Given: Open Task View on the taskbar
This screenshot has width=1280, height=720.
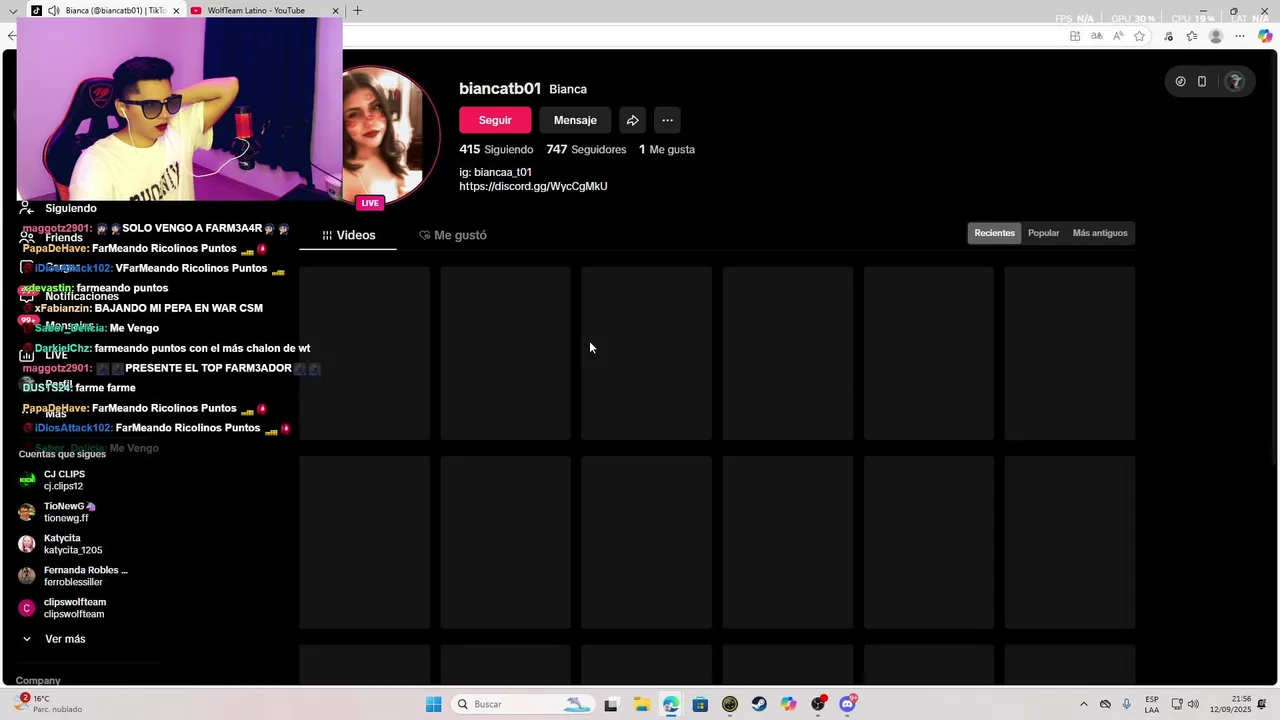Looking at the screenshot, I should click(611, 704).
